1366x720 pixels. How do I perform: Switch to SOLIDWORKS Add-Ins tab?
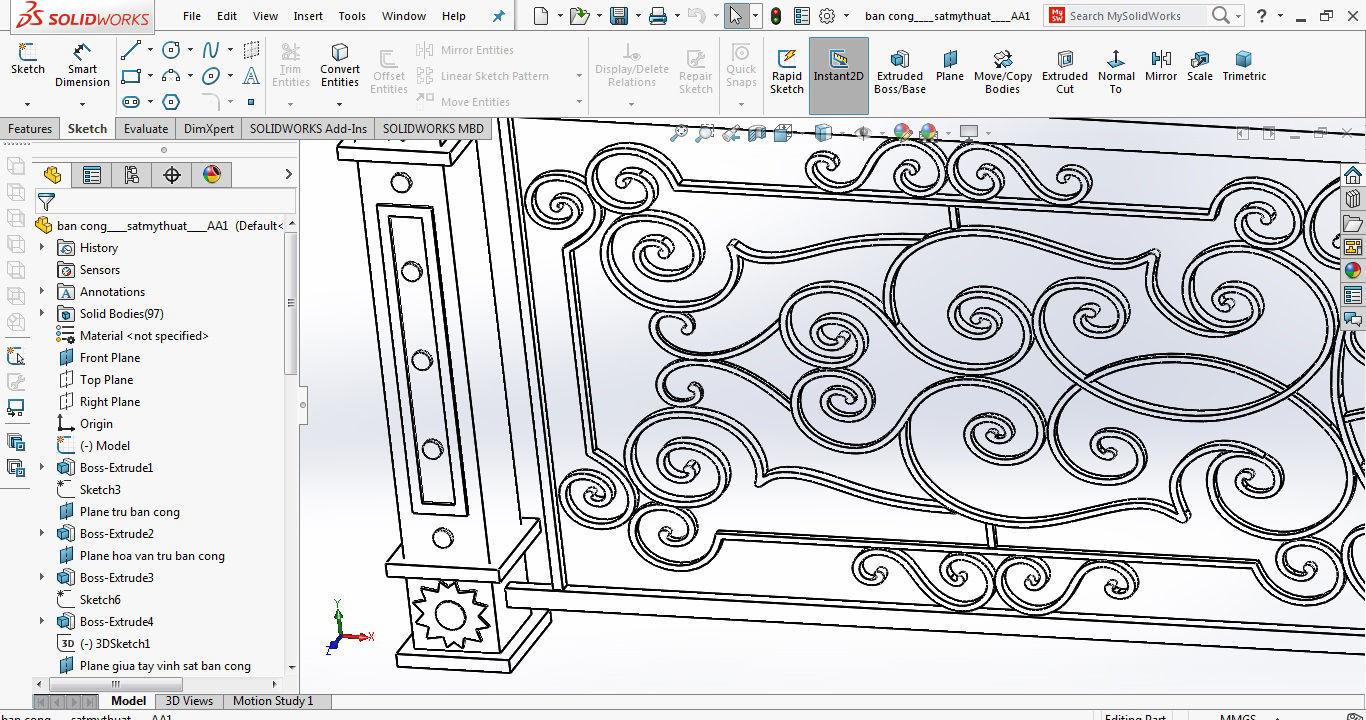pos(308,129)
